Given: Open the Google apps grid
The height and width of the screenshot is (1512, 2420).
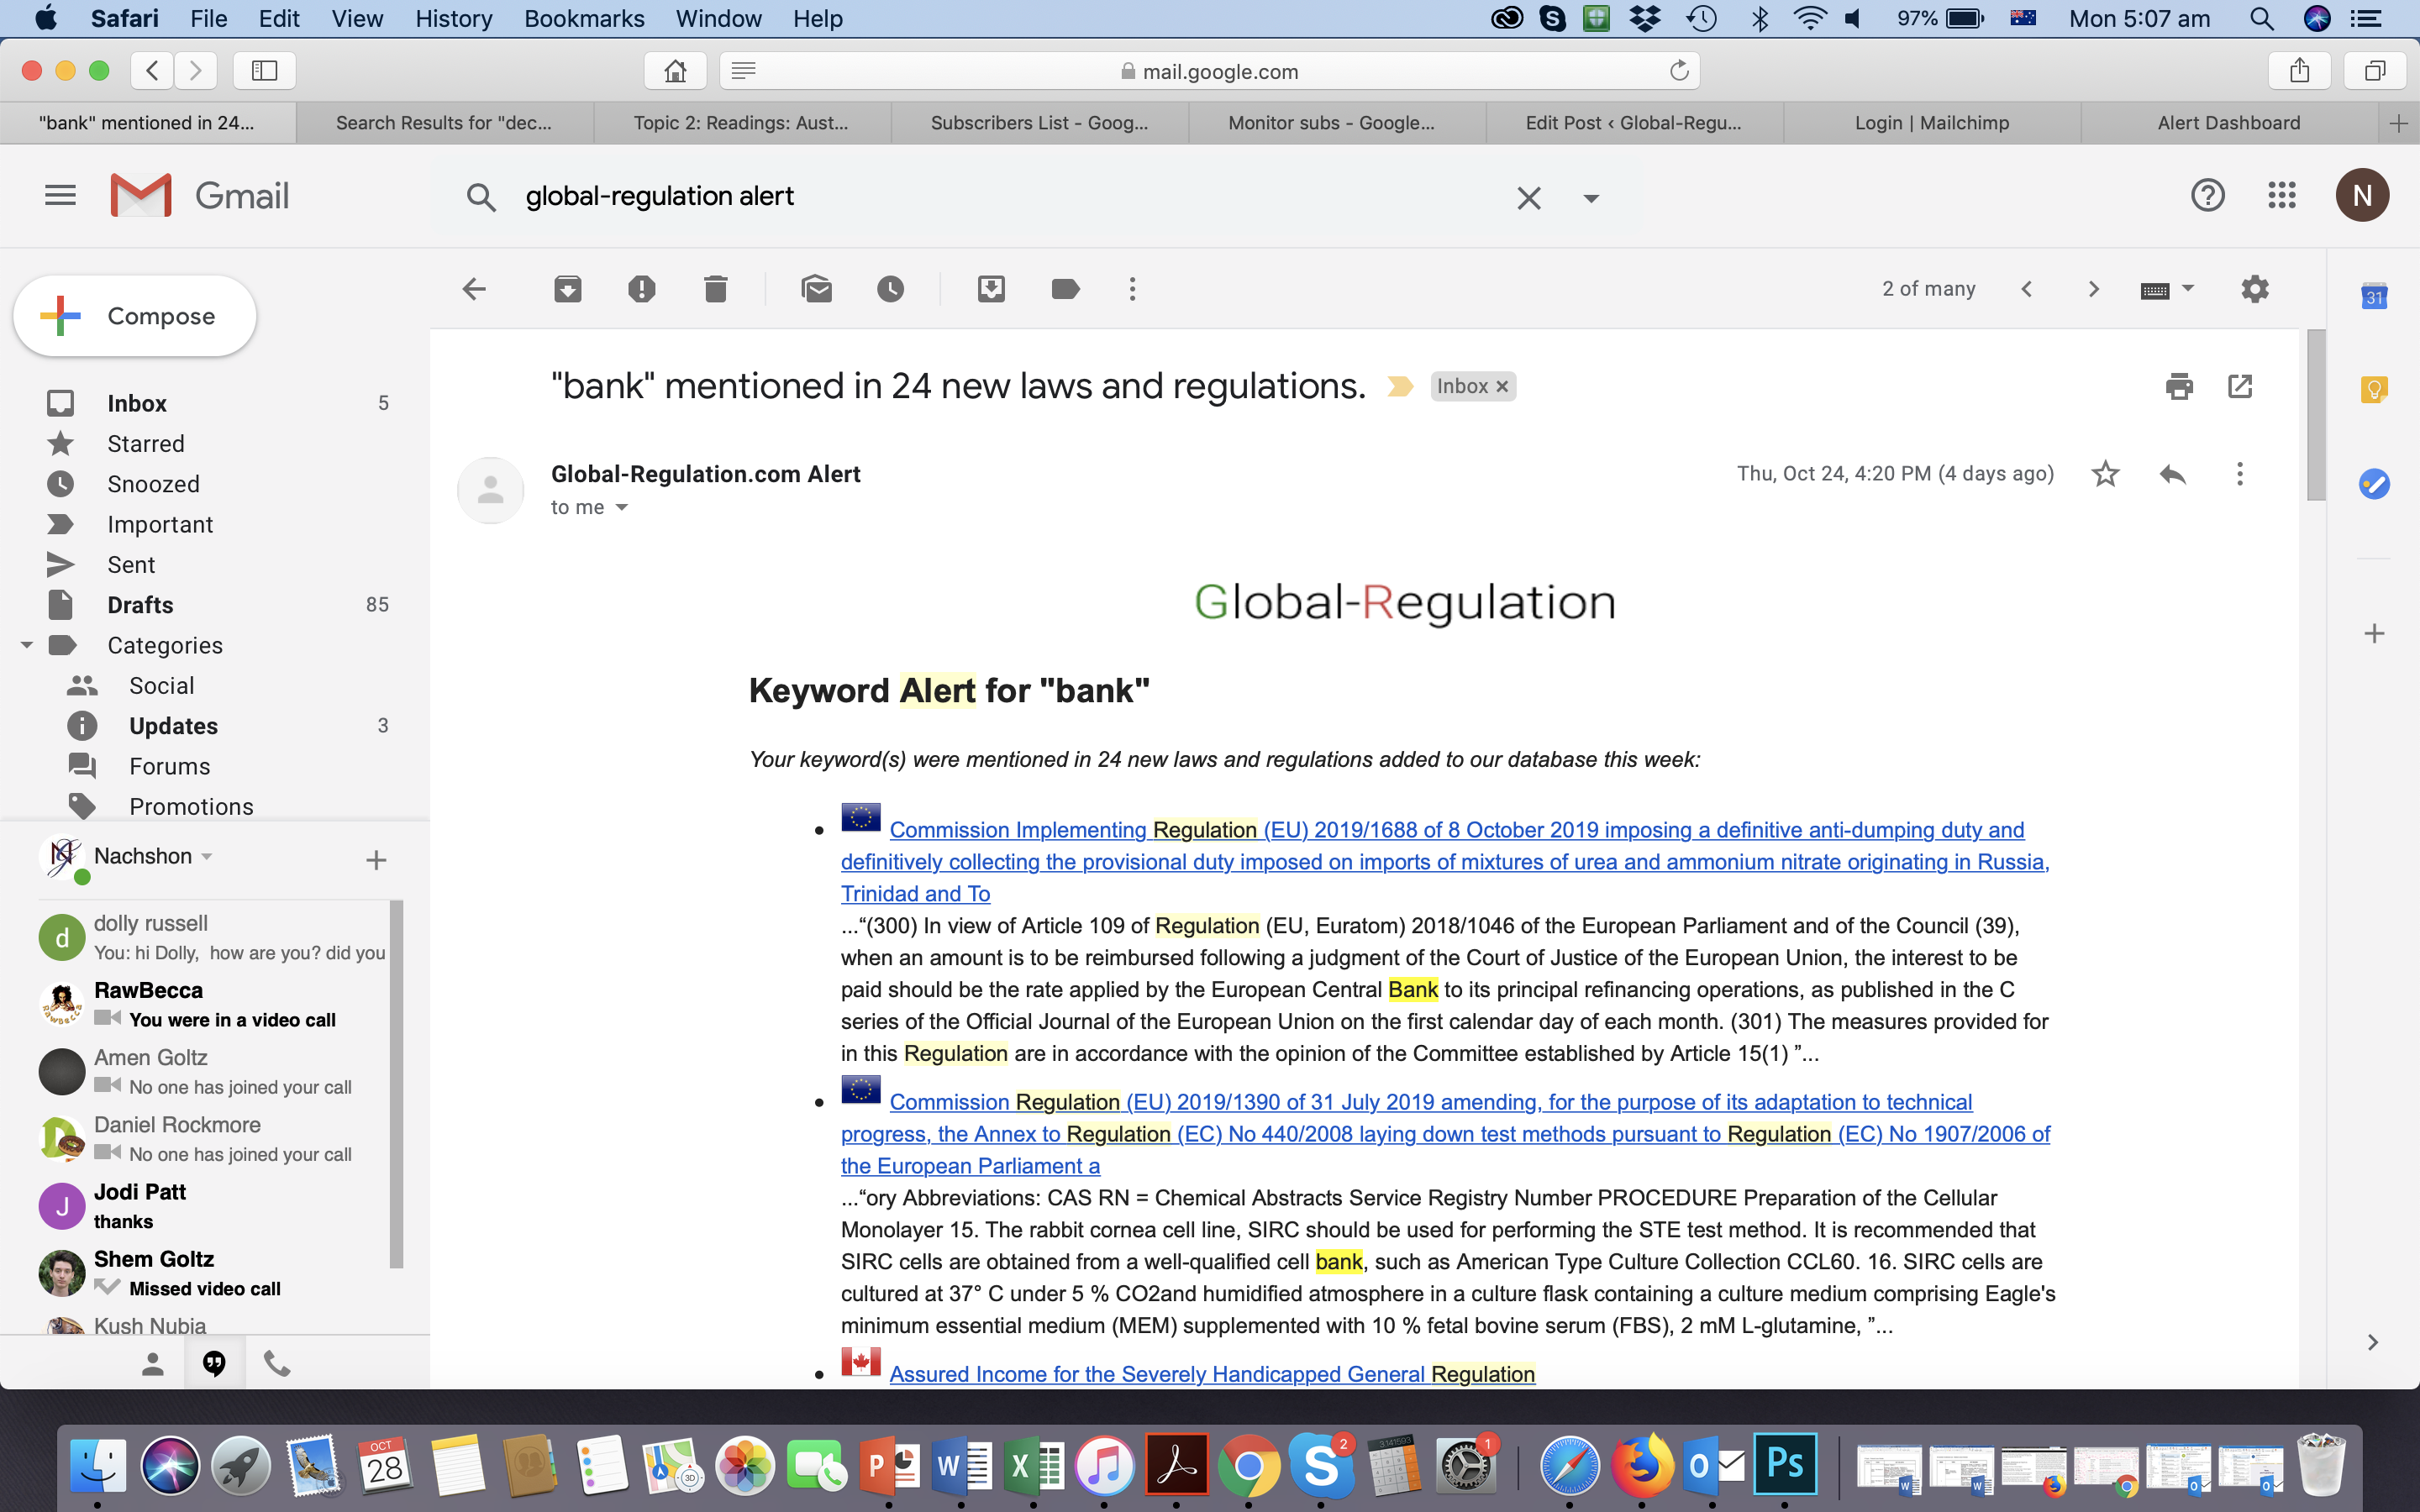Looking at the screenshot, I should coord(2281,195).
